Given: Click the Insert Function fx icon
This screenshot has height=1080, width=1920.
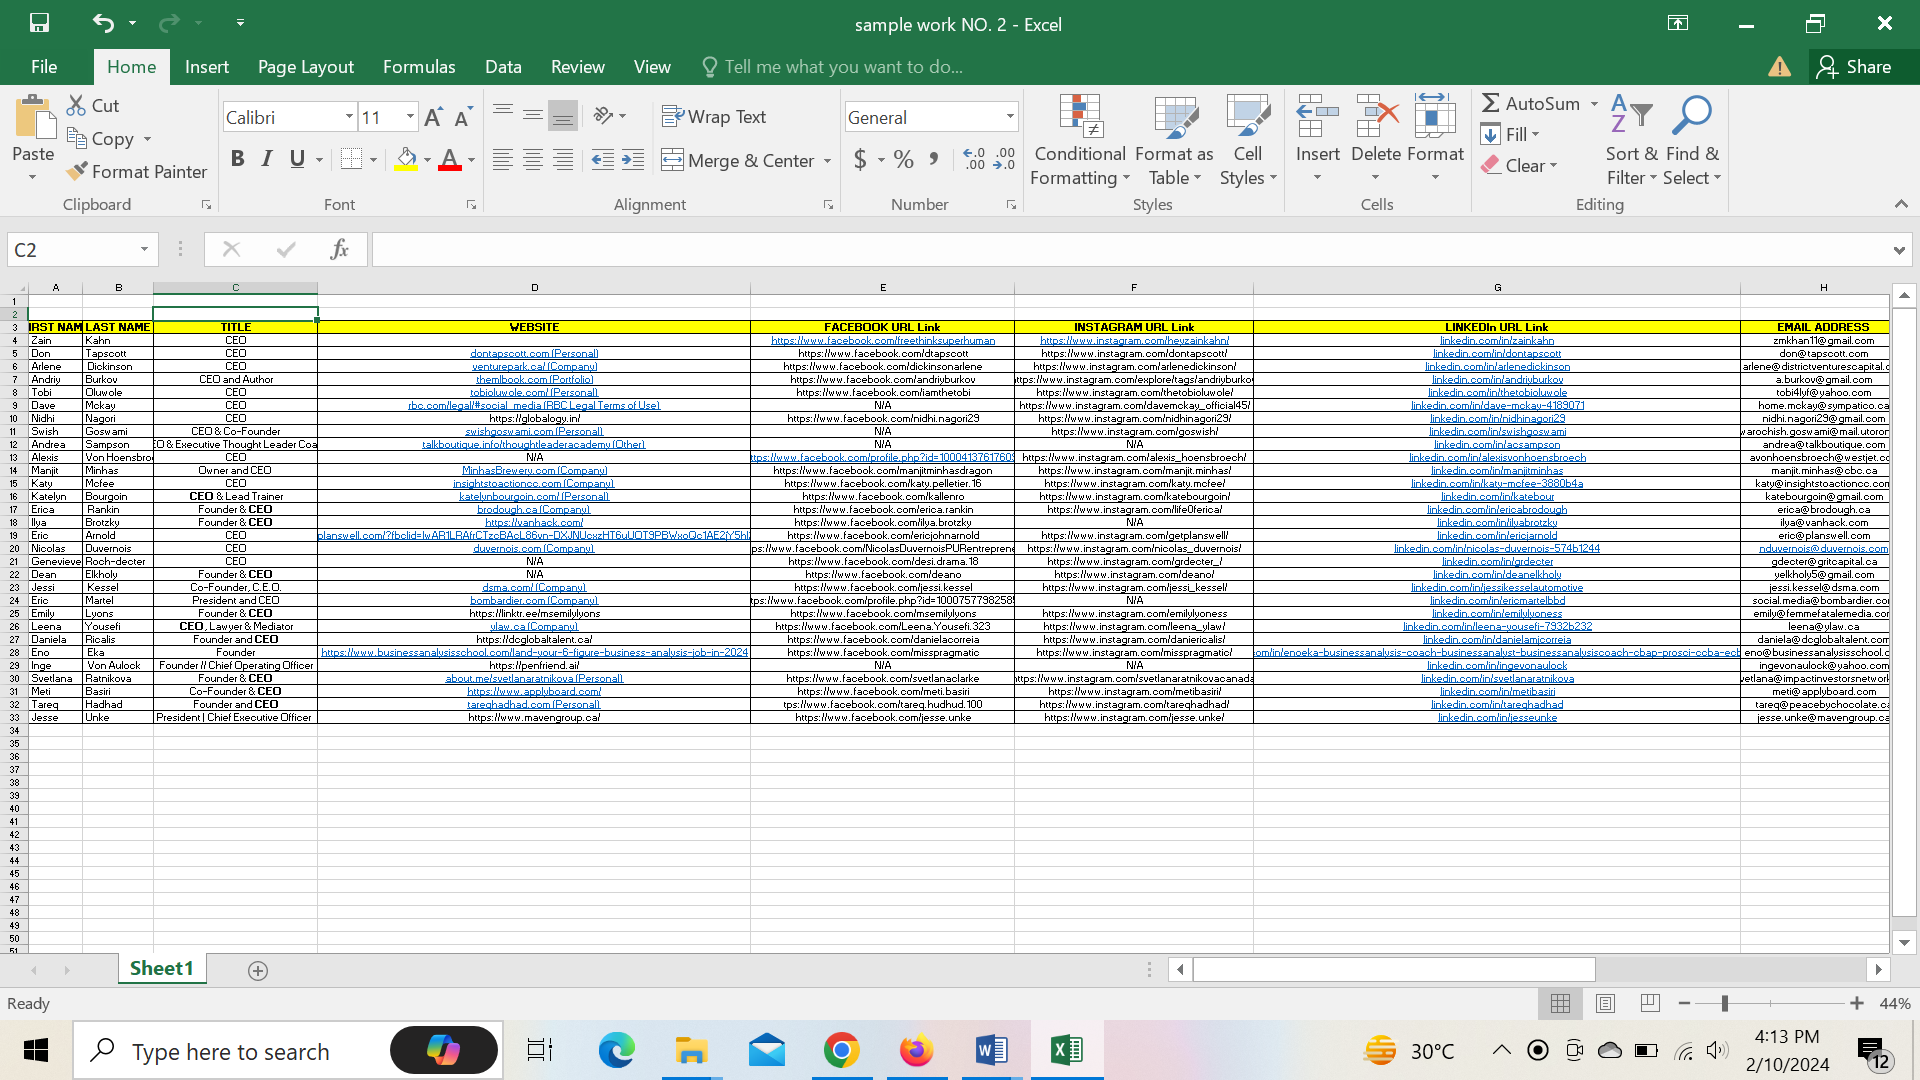Looking at the screenshot, I should point(339,249).
